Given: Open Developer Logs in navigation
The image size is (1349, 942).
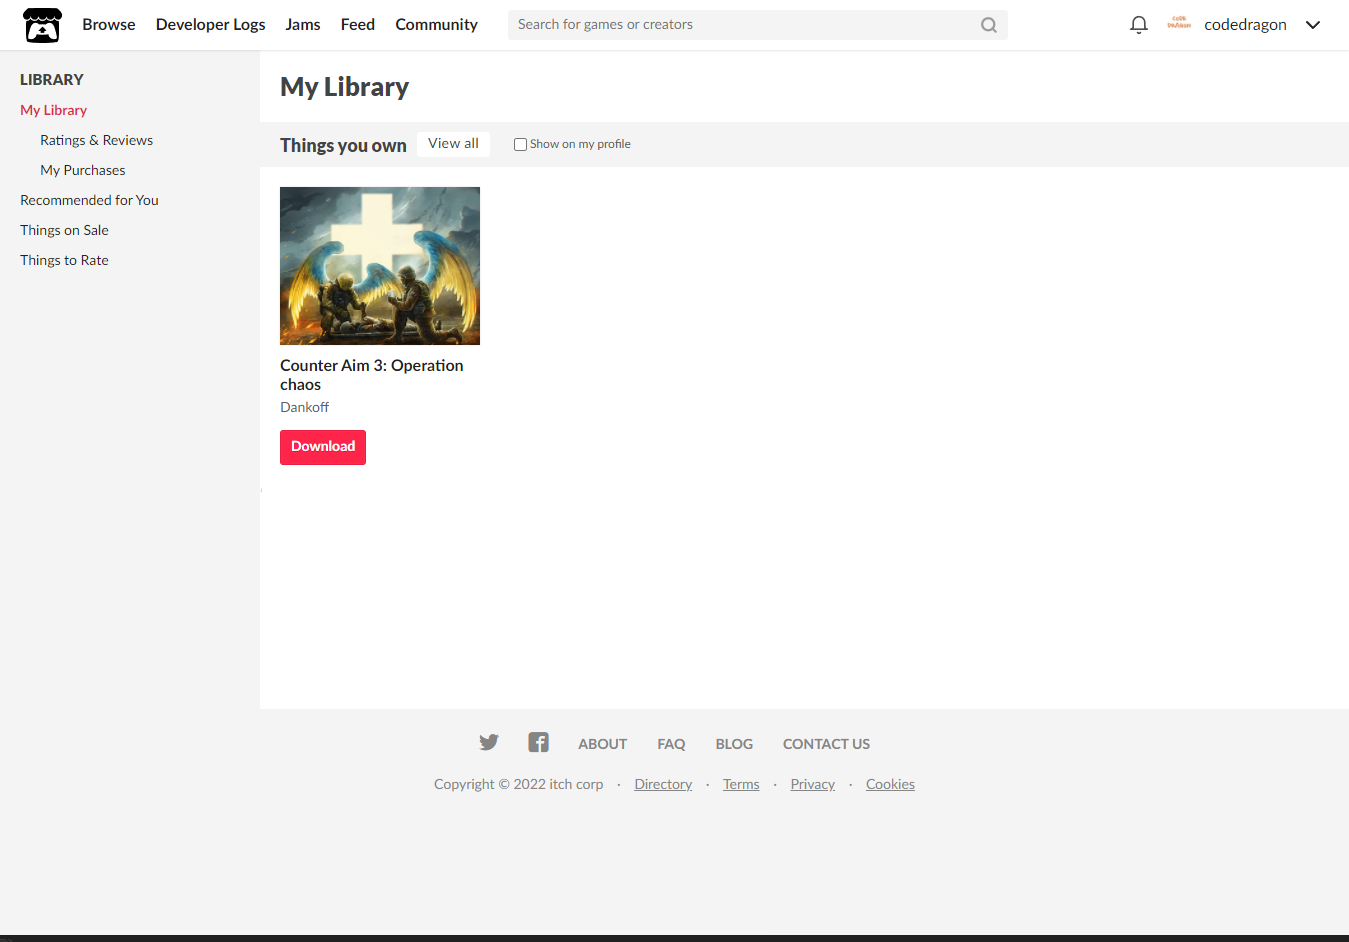Looking at the screenshot, I should click(x=210, y=25).
